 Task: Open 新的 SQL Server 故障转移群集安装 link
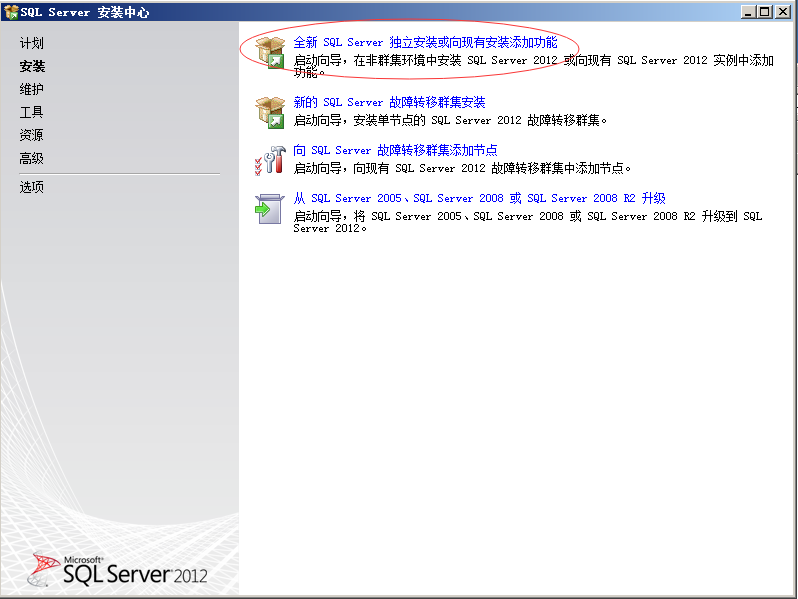click(389, 102)
